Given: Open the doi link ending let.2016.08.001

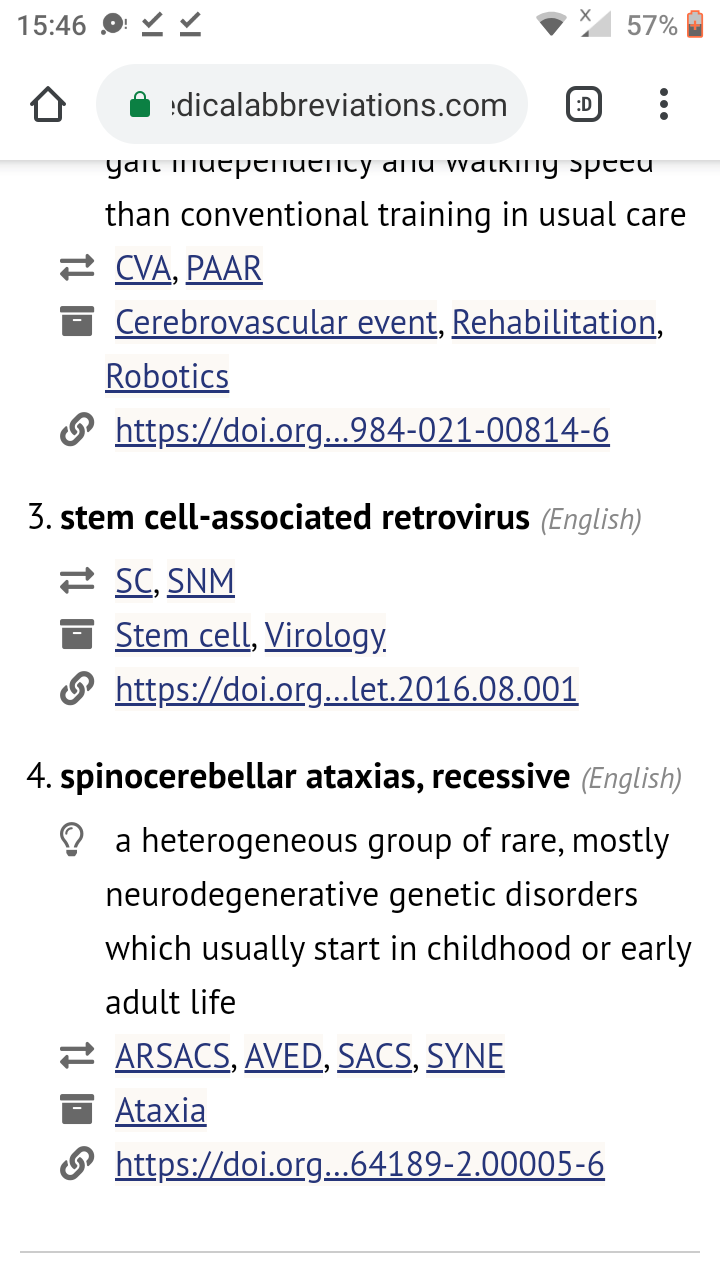Looking at the screenshot, I should point(346,689).
